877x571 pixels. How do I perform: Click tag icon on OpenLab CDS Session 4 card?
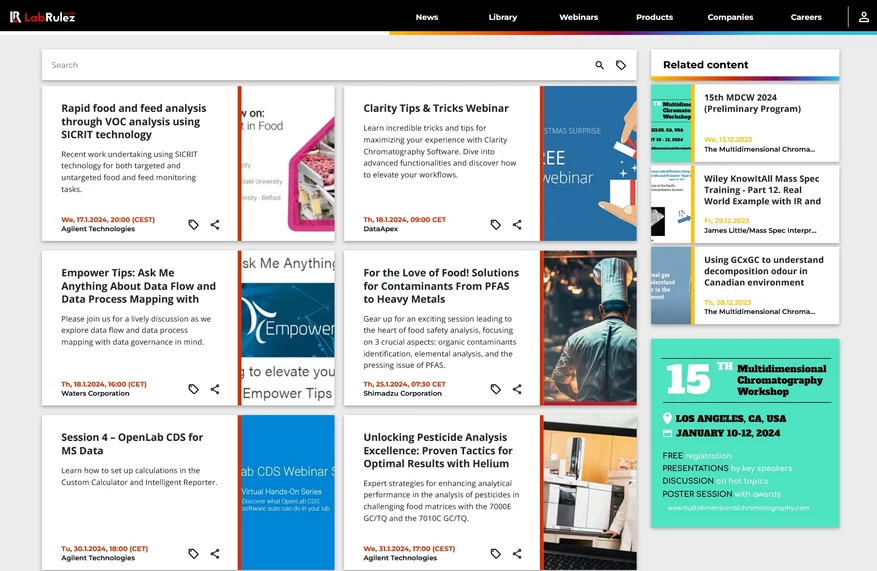tap(194, 553)
